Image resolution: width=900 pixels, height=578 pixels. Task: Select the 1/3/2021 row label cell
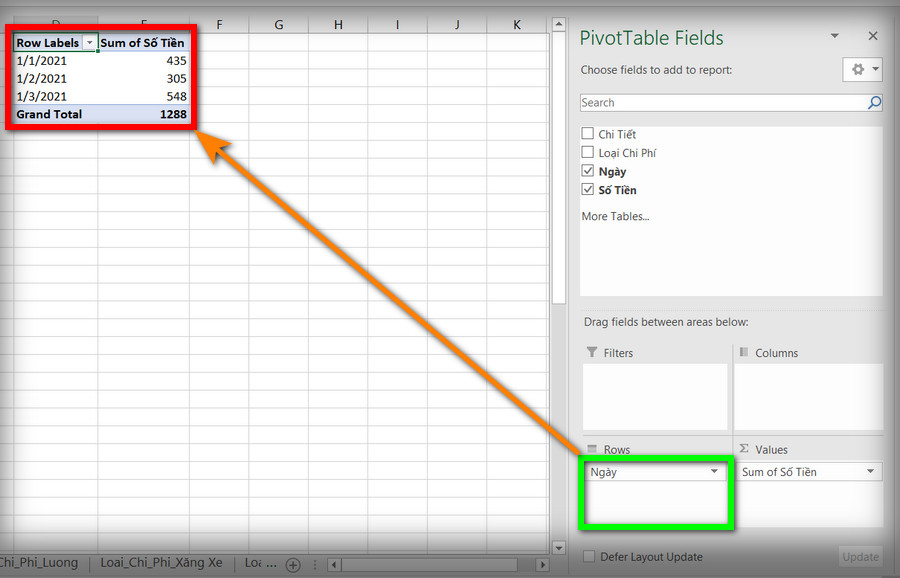click(x=56, y=96)
